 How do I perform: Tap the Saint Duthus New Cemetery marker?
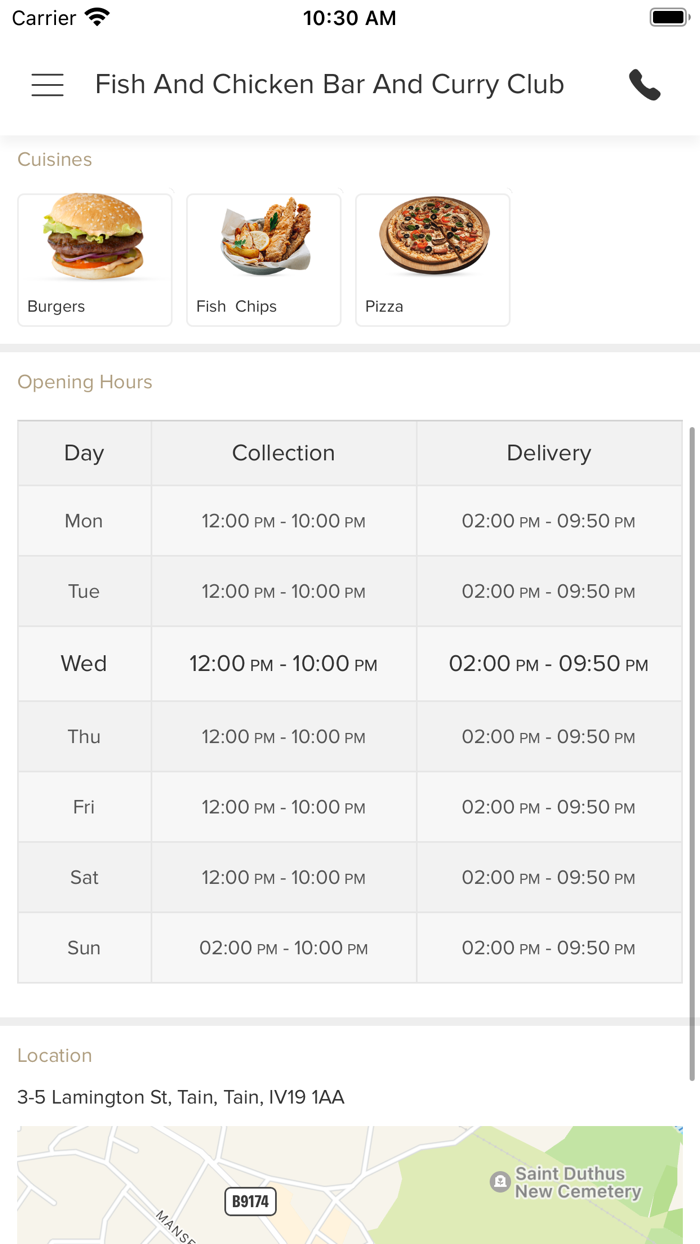(500, 1182)
